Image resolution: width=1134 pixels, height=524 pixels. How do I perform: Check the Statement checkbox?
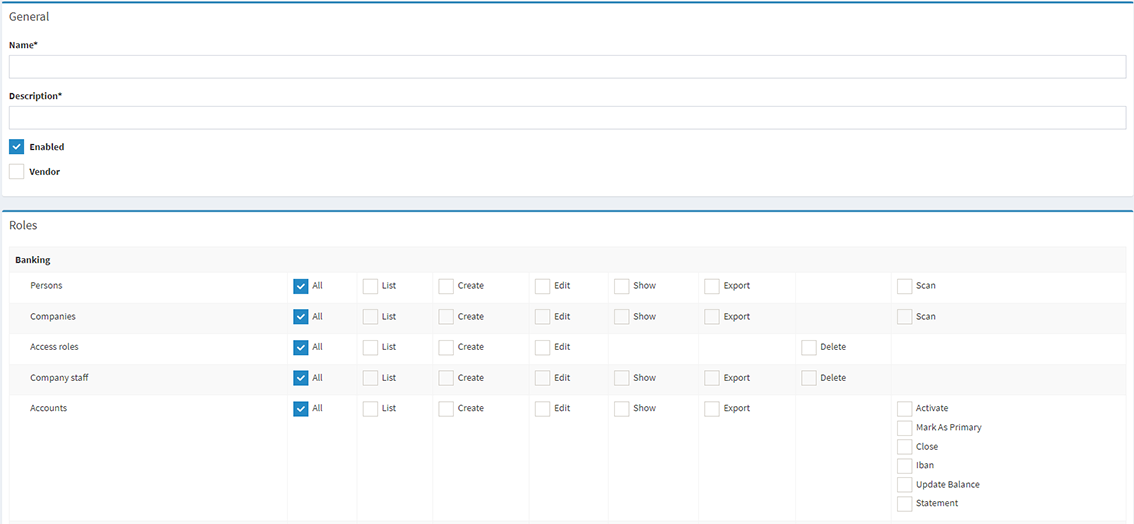[x=905, y=504]
